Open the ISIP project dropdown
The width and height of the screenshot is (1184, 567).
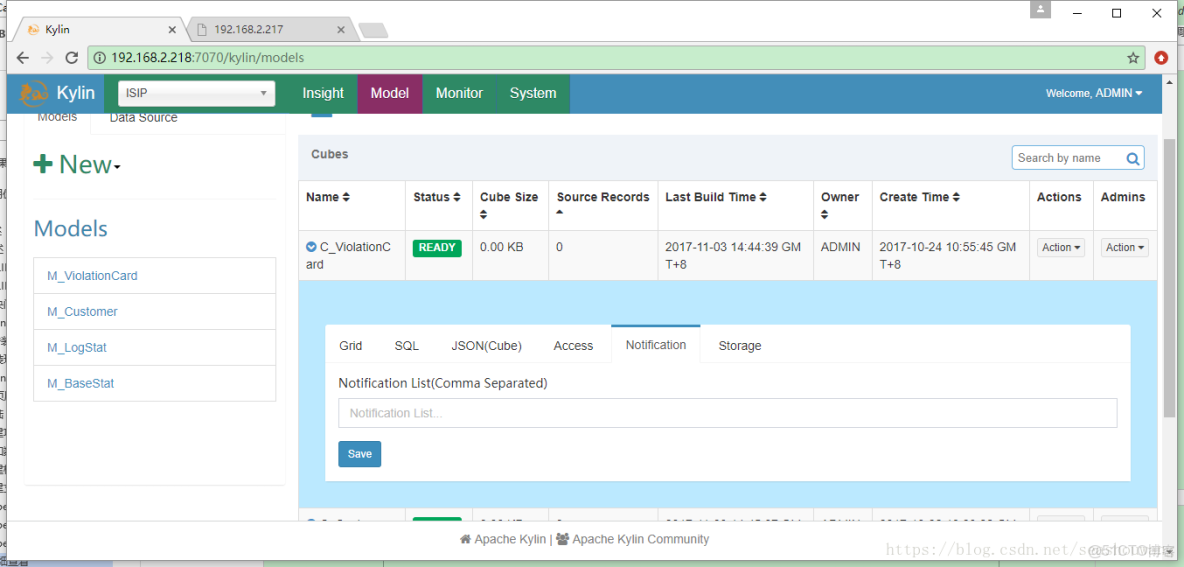point(196,94)
